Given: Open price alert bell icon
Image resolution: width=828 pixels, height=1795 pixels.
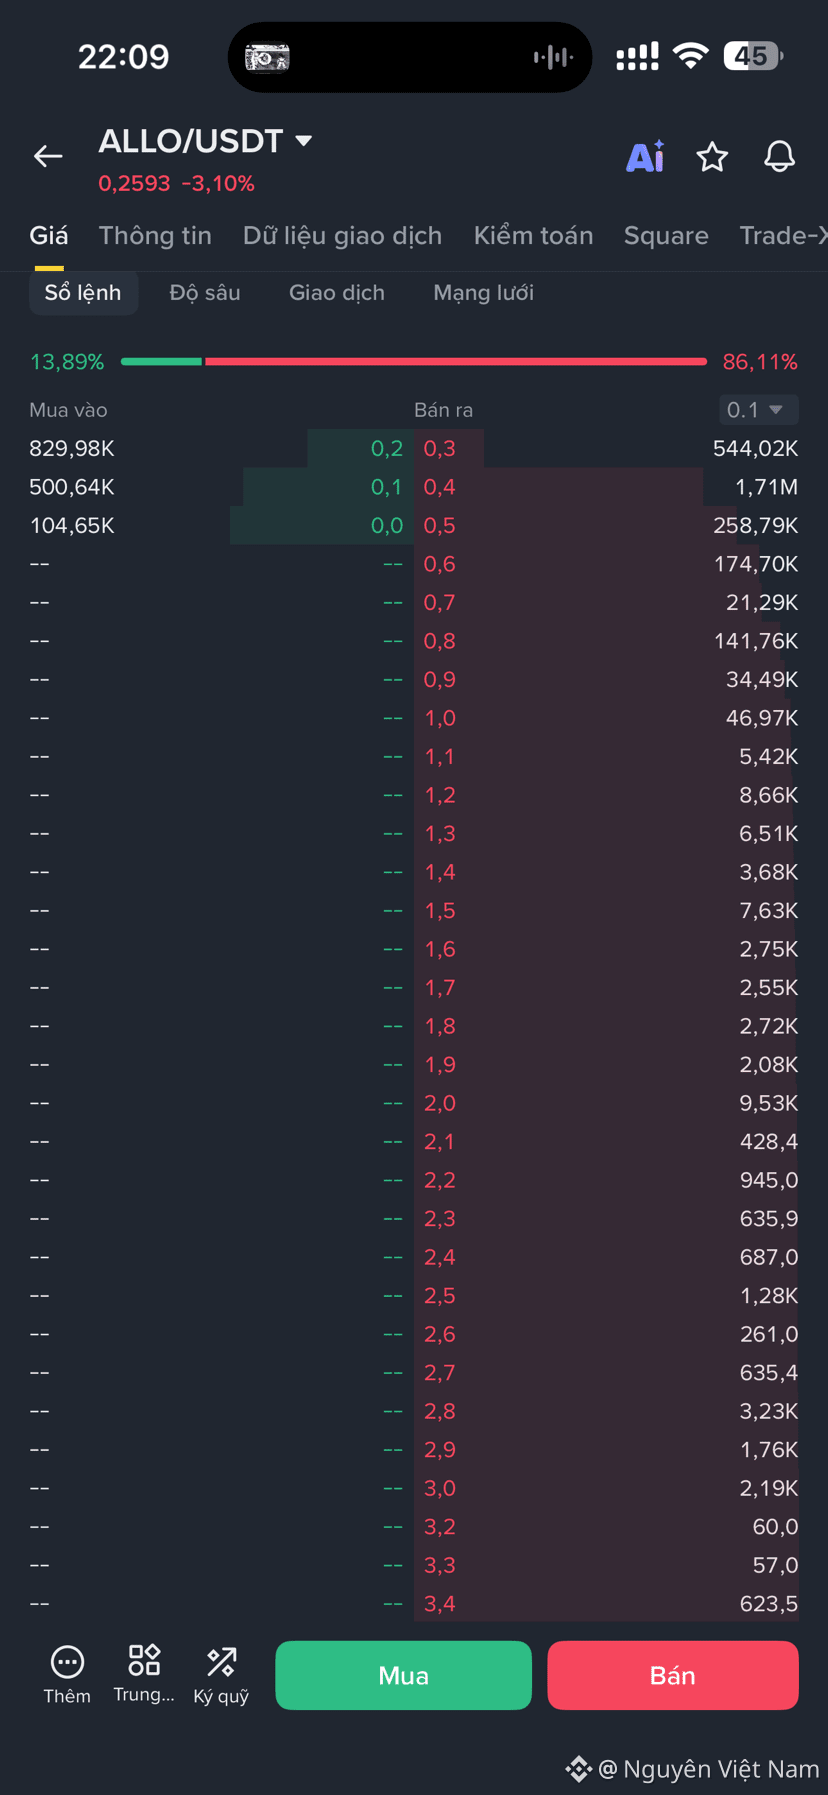Looking at the screenshot, I should (x=780, y=157).
